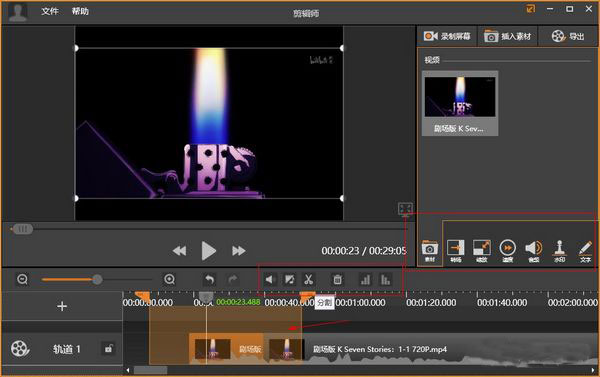
Task: Delete the selected clip with trash icon
Action: point(338,280)
